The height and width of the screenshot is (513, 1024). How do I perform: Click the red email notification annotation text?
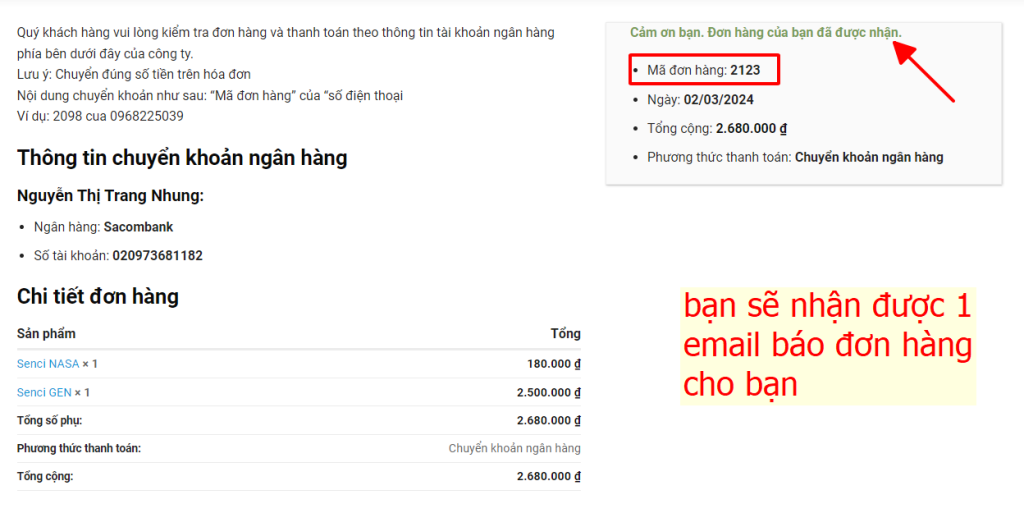pyautogui.click(x=827, y=345)
